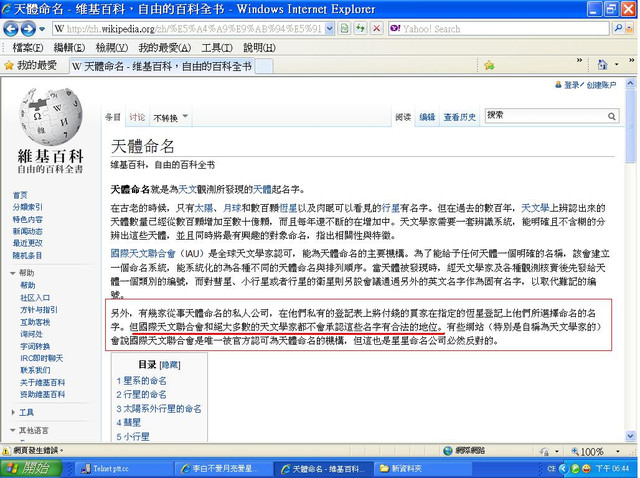Open the address bar URL history dropdown
Image resolution: width=640 pixels, height=478 pixels.
[330, 29]
